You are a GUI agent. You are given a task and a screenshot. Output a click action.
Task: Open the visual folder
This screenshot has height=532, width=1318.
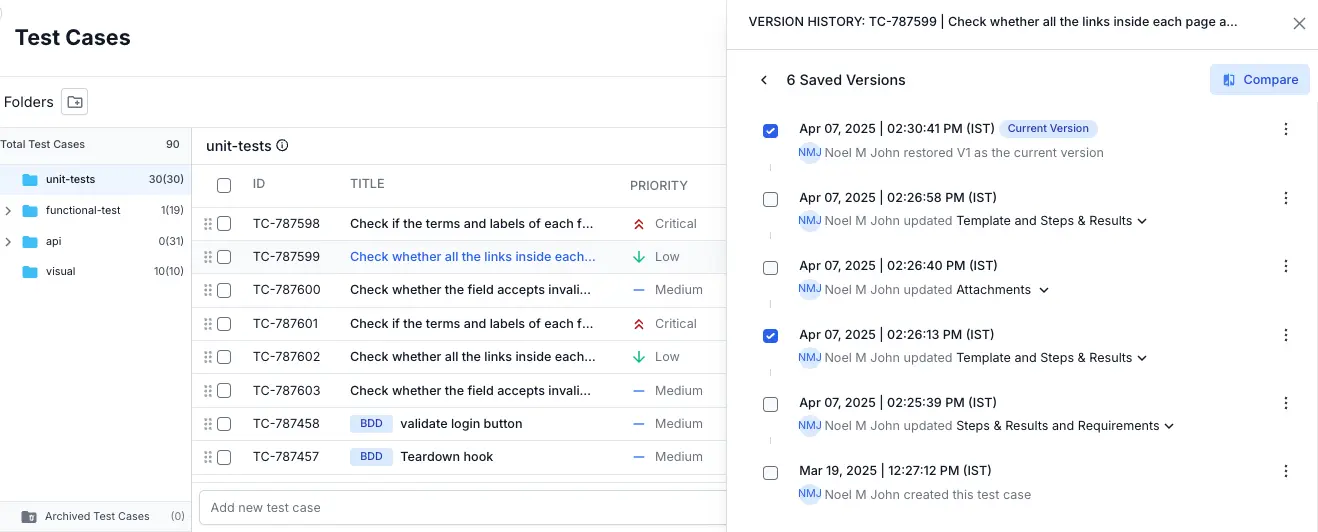60,272
